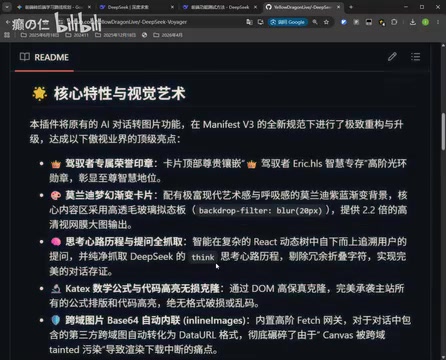Open the extensions puzzle icon
Screen dimensions: 446x360
(394, 22)
